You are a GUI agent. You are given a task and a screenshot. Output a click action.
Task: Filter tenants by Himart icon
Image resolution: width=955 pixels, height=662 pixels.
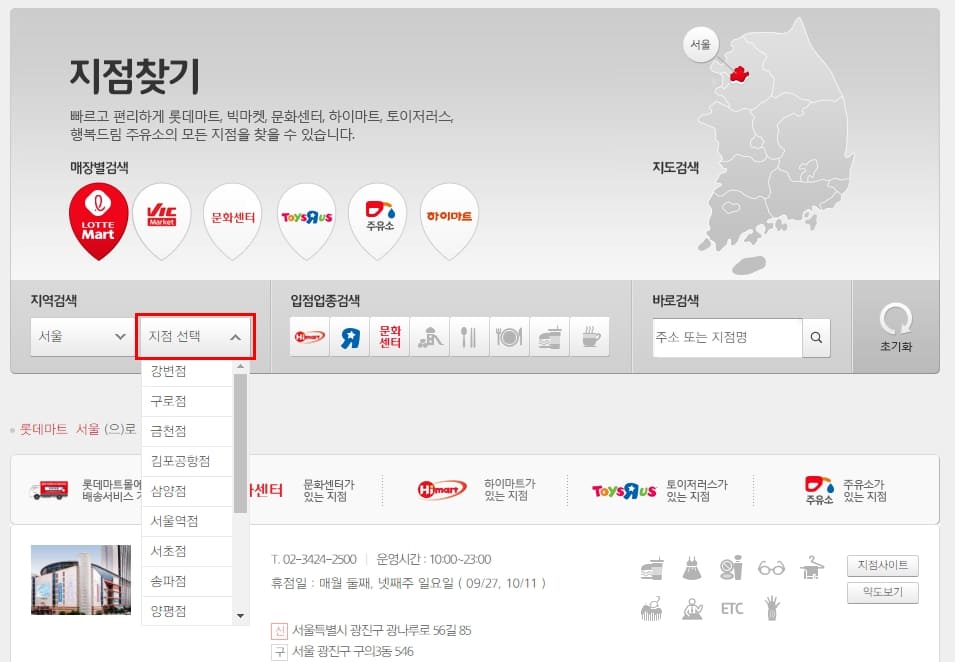(x=309, y=336)
